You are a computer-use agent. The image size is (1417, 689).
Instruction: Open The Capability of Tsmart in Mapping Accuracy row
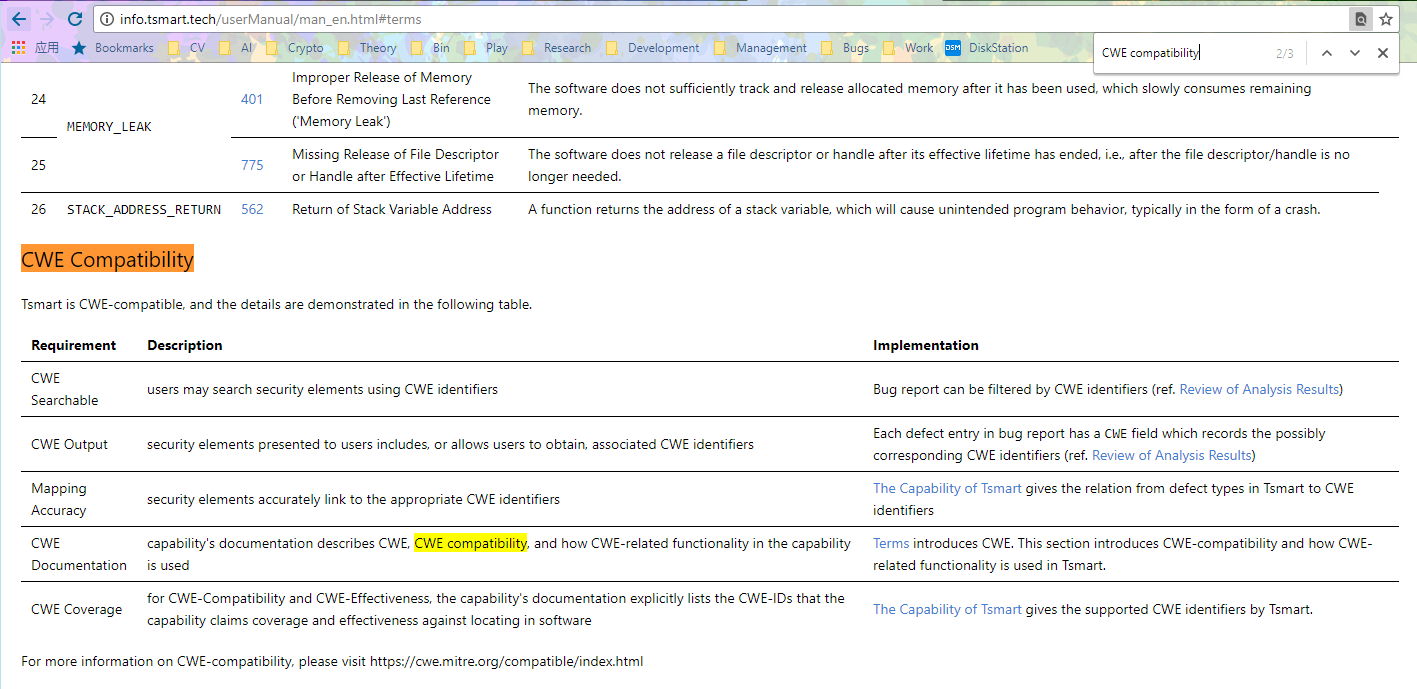(x=947, y=488)
